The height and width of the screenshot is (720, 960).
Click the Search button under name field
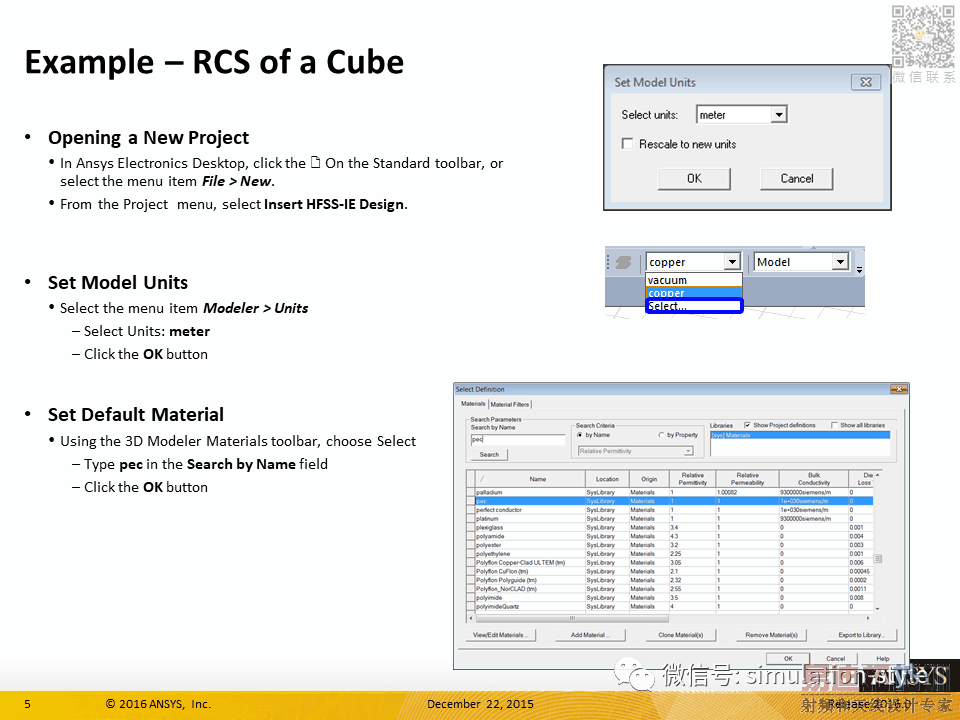coord(489,454)
